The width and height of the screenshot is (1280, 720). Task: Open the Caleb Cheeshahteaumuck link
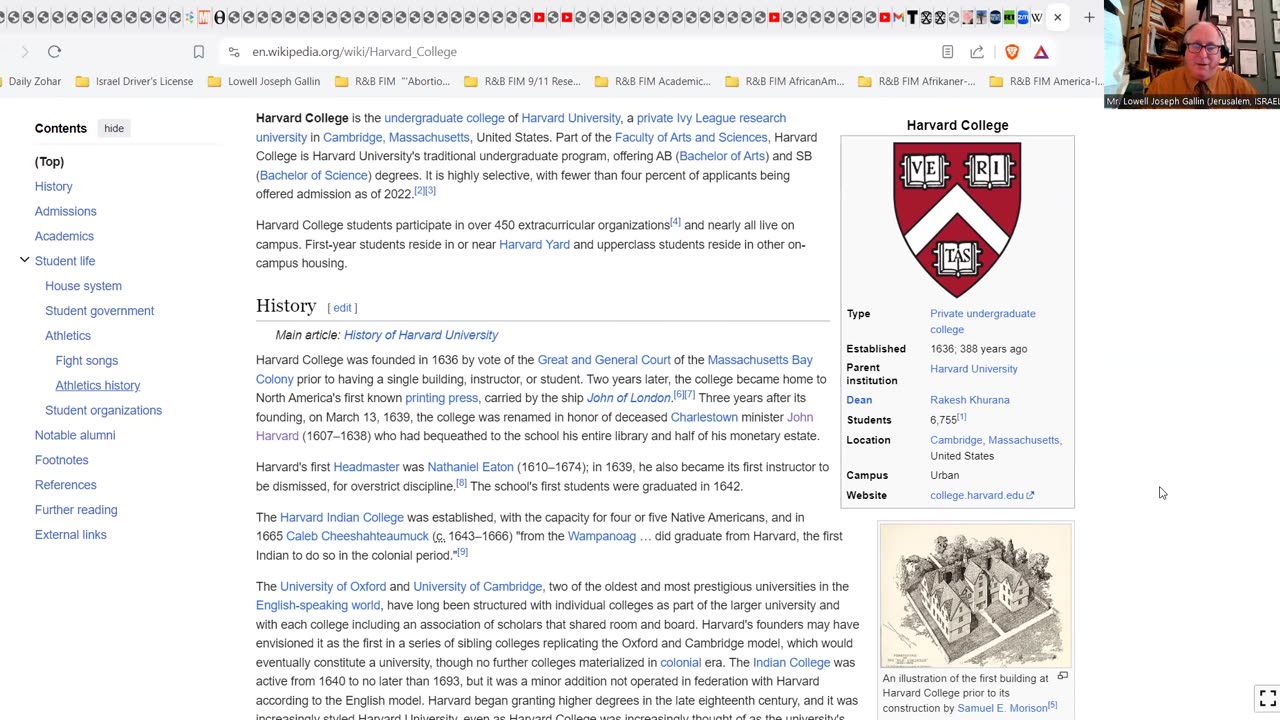coord(357,536)
